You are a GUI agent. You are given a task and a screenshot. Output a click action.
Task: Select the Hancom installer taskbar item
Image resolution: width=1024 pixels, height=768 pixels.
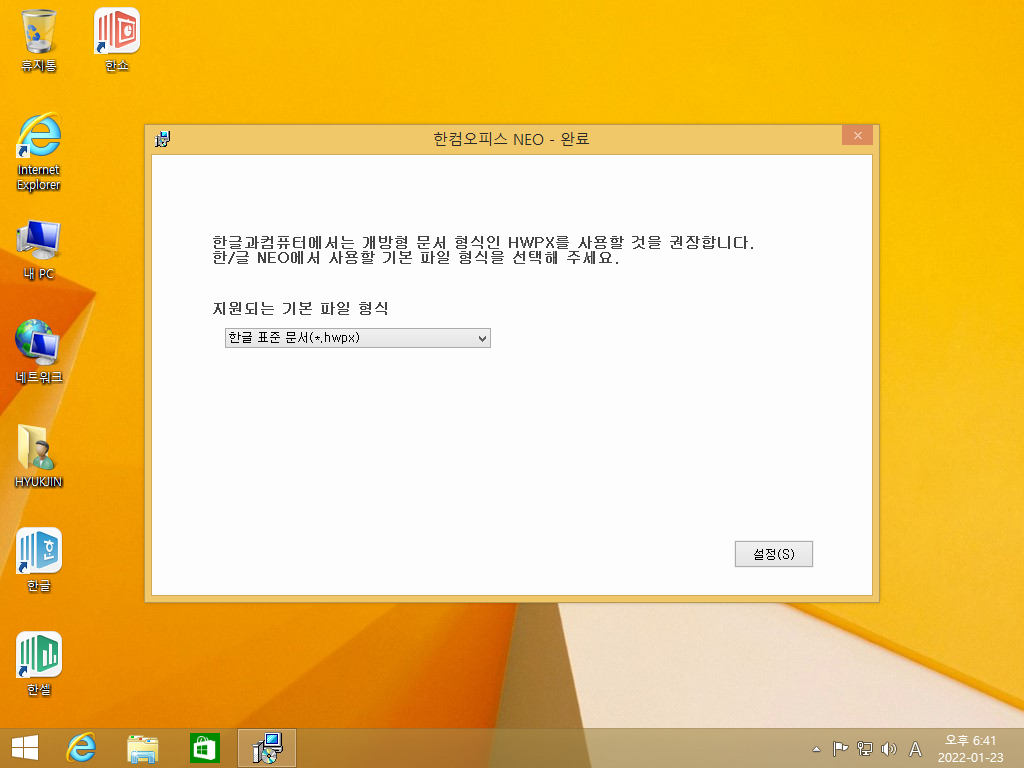click(266, 748)
